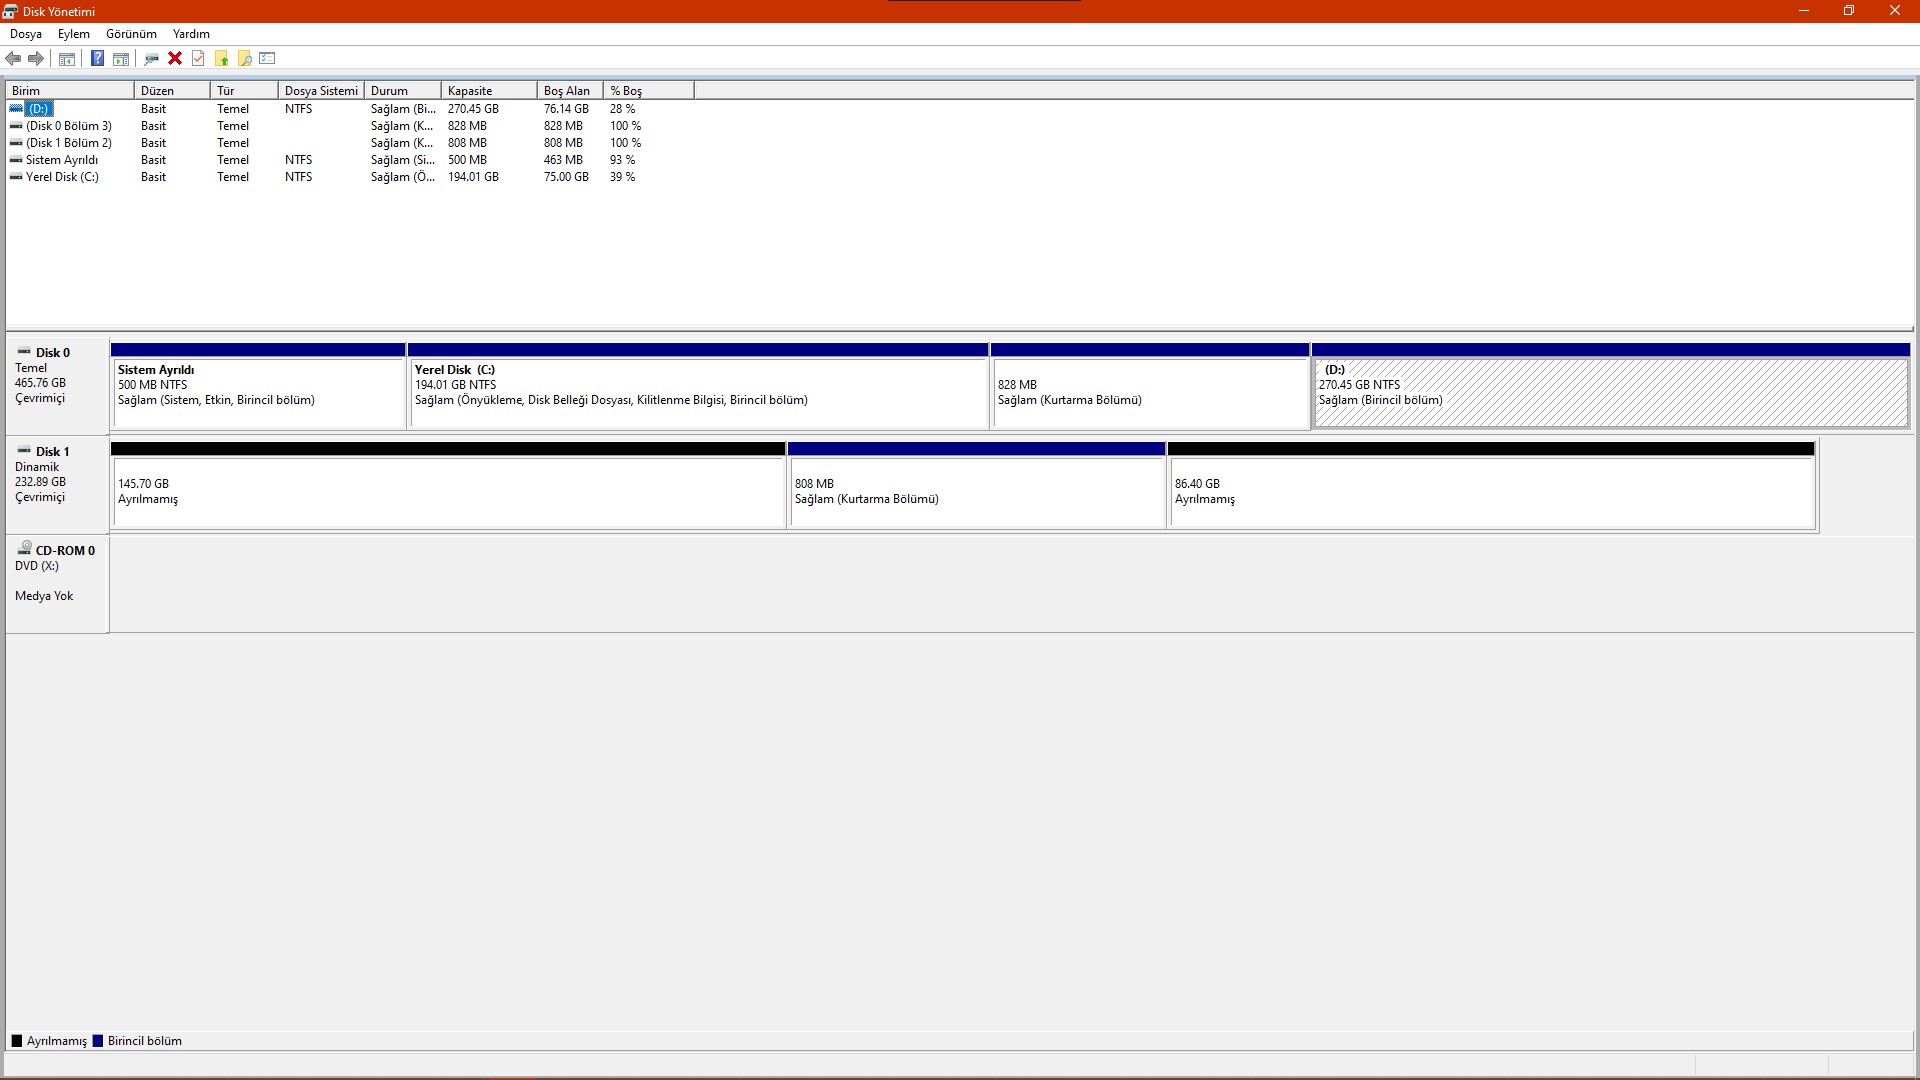This screenshot has height=1080, width=1920.
Task: Select the Sistem Ayrıldı 500 MB partition block
Action: pyautogui.click(x=258, y=386)
